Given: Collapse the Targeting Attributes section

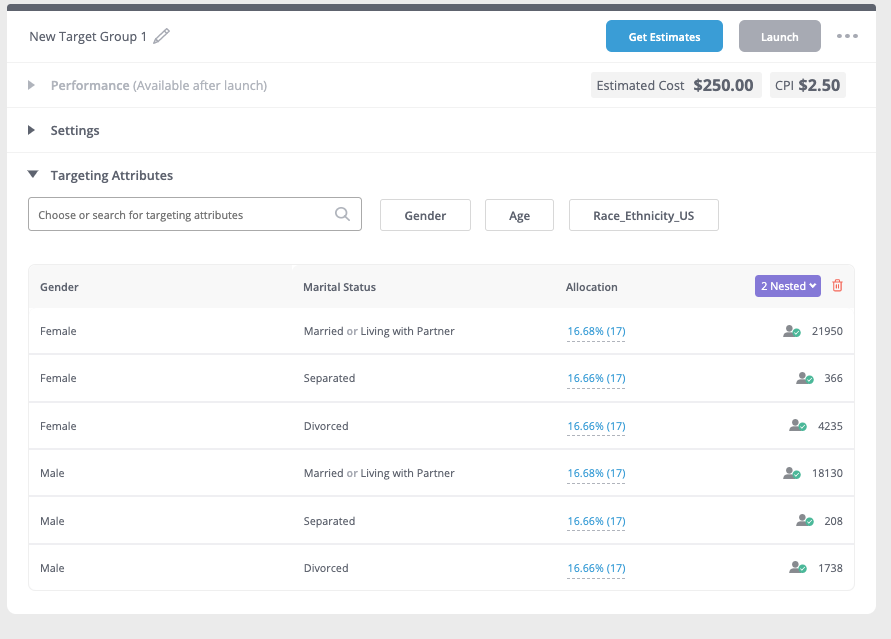Looking at the screenshot, I should pyautogui.click(x=33, y=174).
